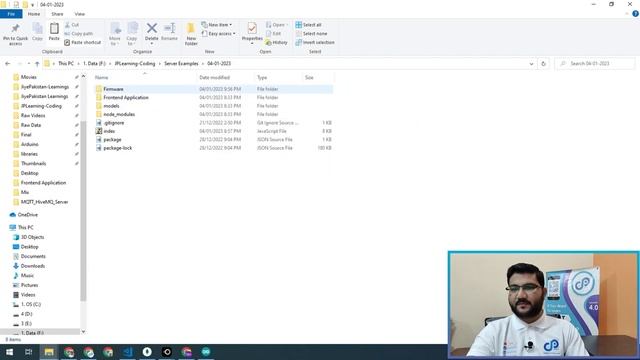Open the File menu tab
640x360 pixels.
coord(11,14)
